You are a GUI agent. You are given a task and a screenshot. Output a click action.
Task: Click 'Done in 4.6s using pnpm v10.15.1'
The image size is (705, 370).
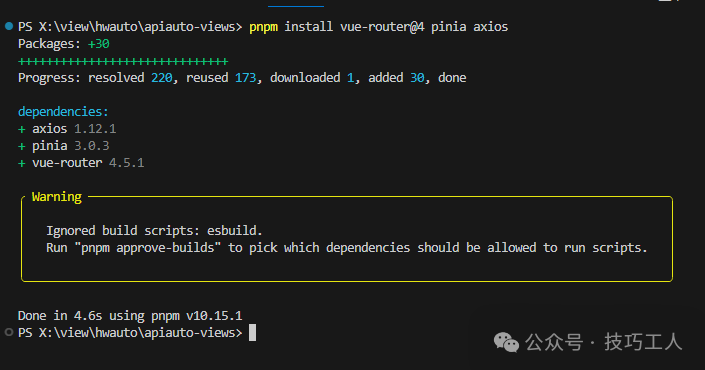(x=130, y=316)
